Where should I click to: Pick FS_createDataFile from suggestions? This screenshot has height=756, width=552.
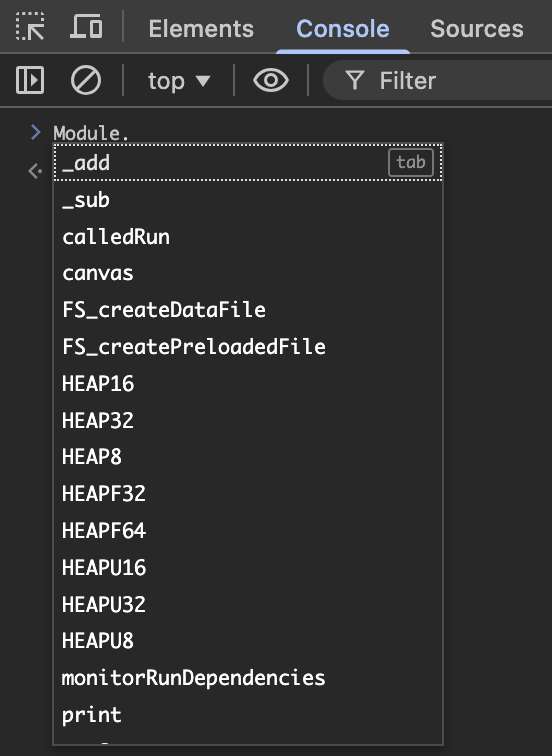click(248, 310)
